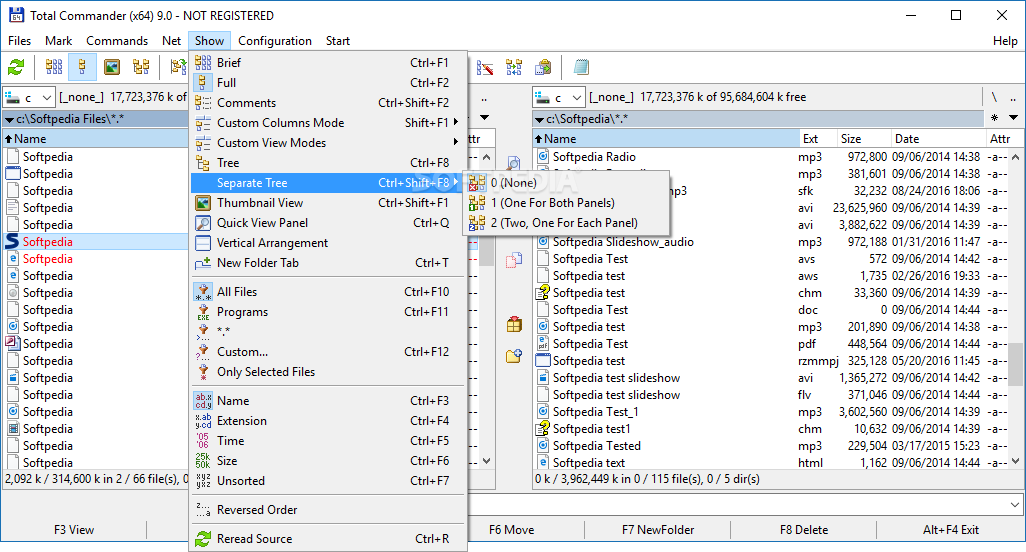1026x552 pixels.
Task: Click the Alt+F4 Exit button
Action: tap(951, 530)
